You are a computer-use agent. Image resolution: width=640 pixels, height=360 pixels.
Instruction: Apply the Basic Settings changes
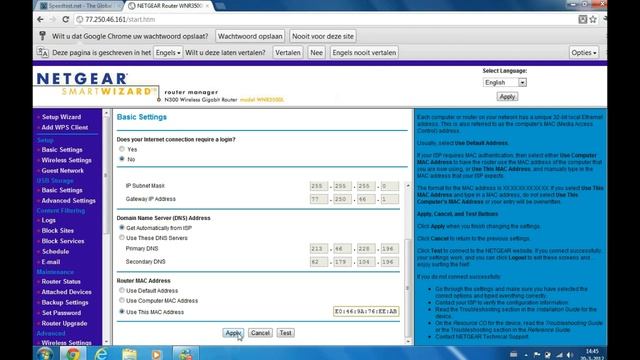[233, 333]
